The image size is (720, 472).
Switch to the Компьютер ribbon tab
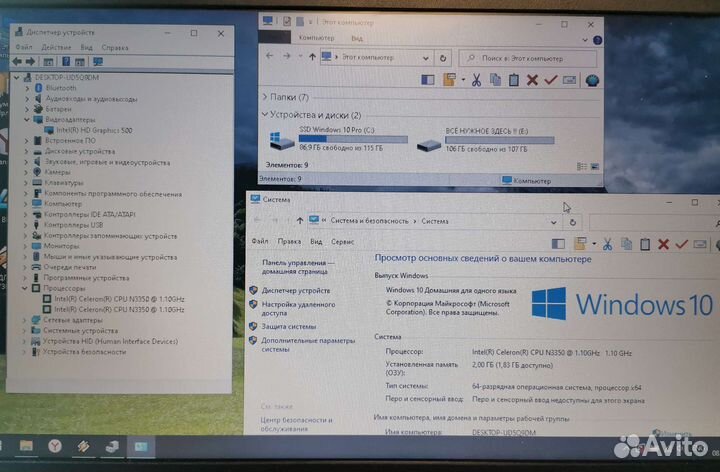(x=316, y=38)
